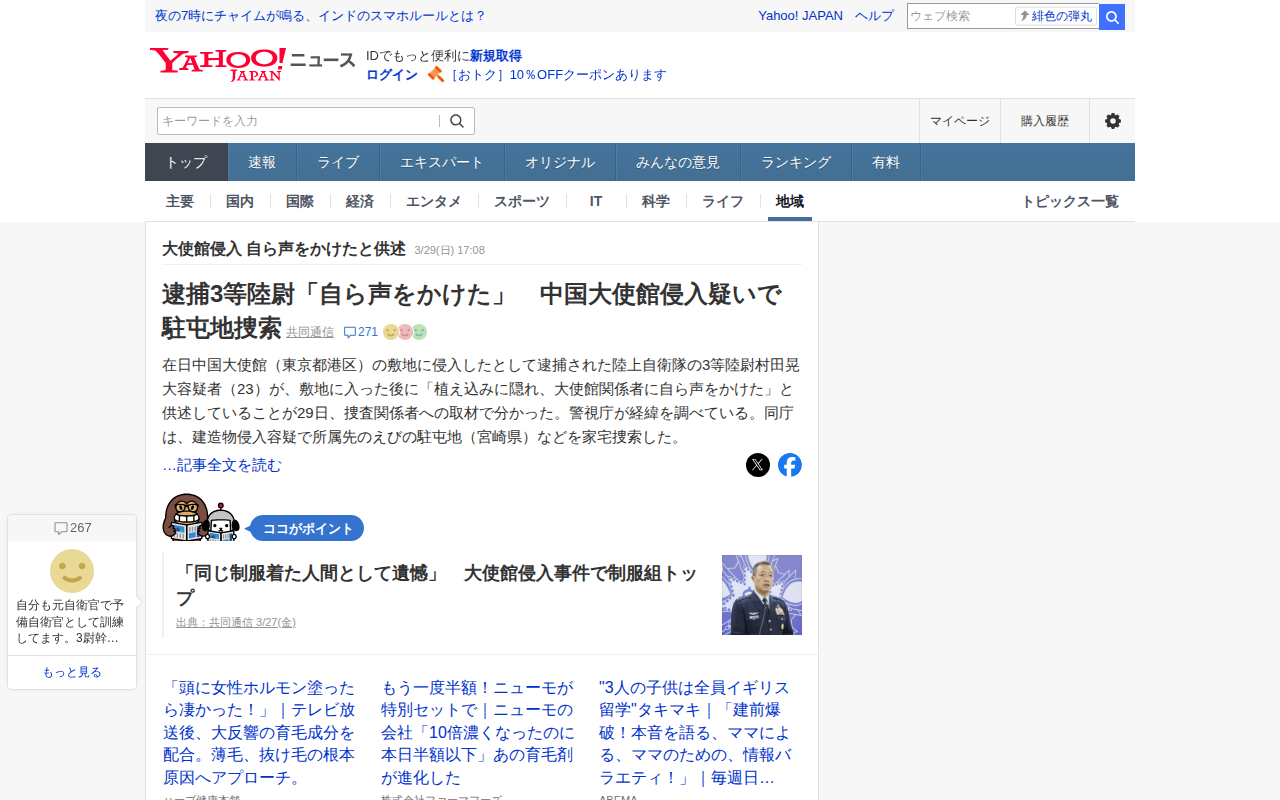This screenshot has width=1280, height=800.
Task: Click the 出典：共同通信 3/27 citation link
Action: pyautogui.click(x=236, y=622)
